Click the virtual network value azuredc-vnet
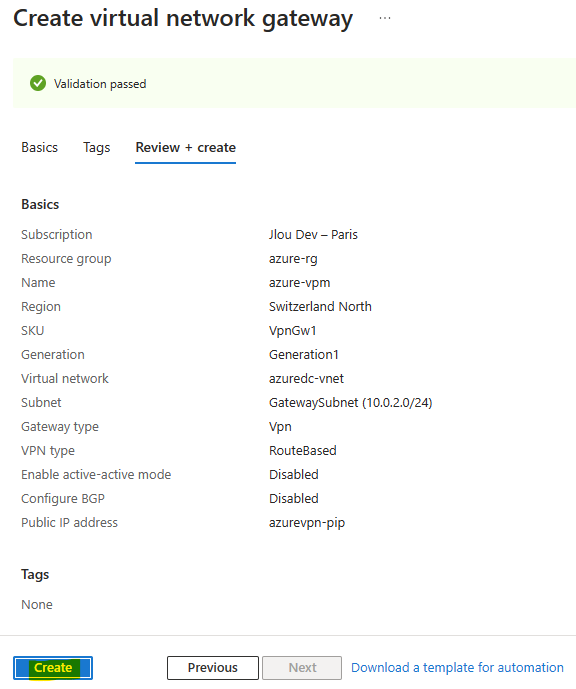The height and width of the screenshot is (689, 576). (306, 378)
